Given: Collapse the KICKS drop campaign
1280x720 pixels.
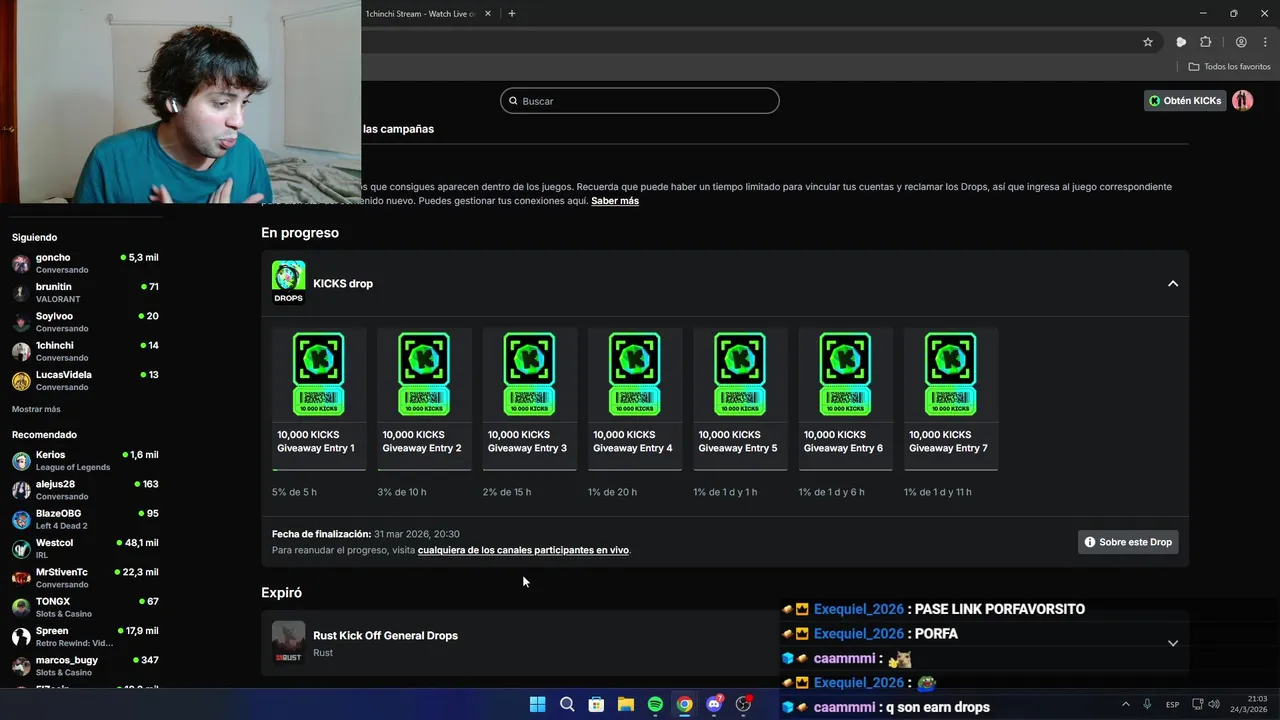Looking at the screenshot, I should coord(1173,284).
